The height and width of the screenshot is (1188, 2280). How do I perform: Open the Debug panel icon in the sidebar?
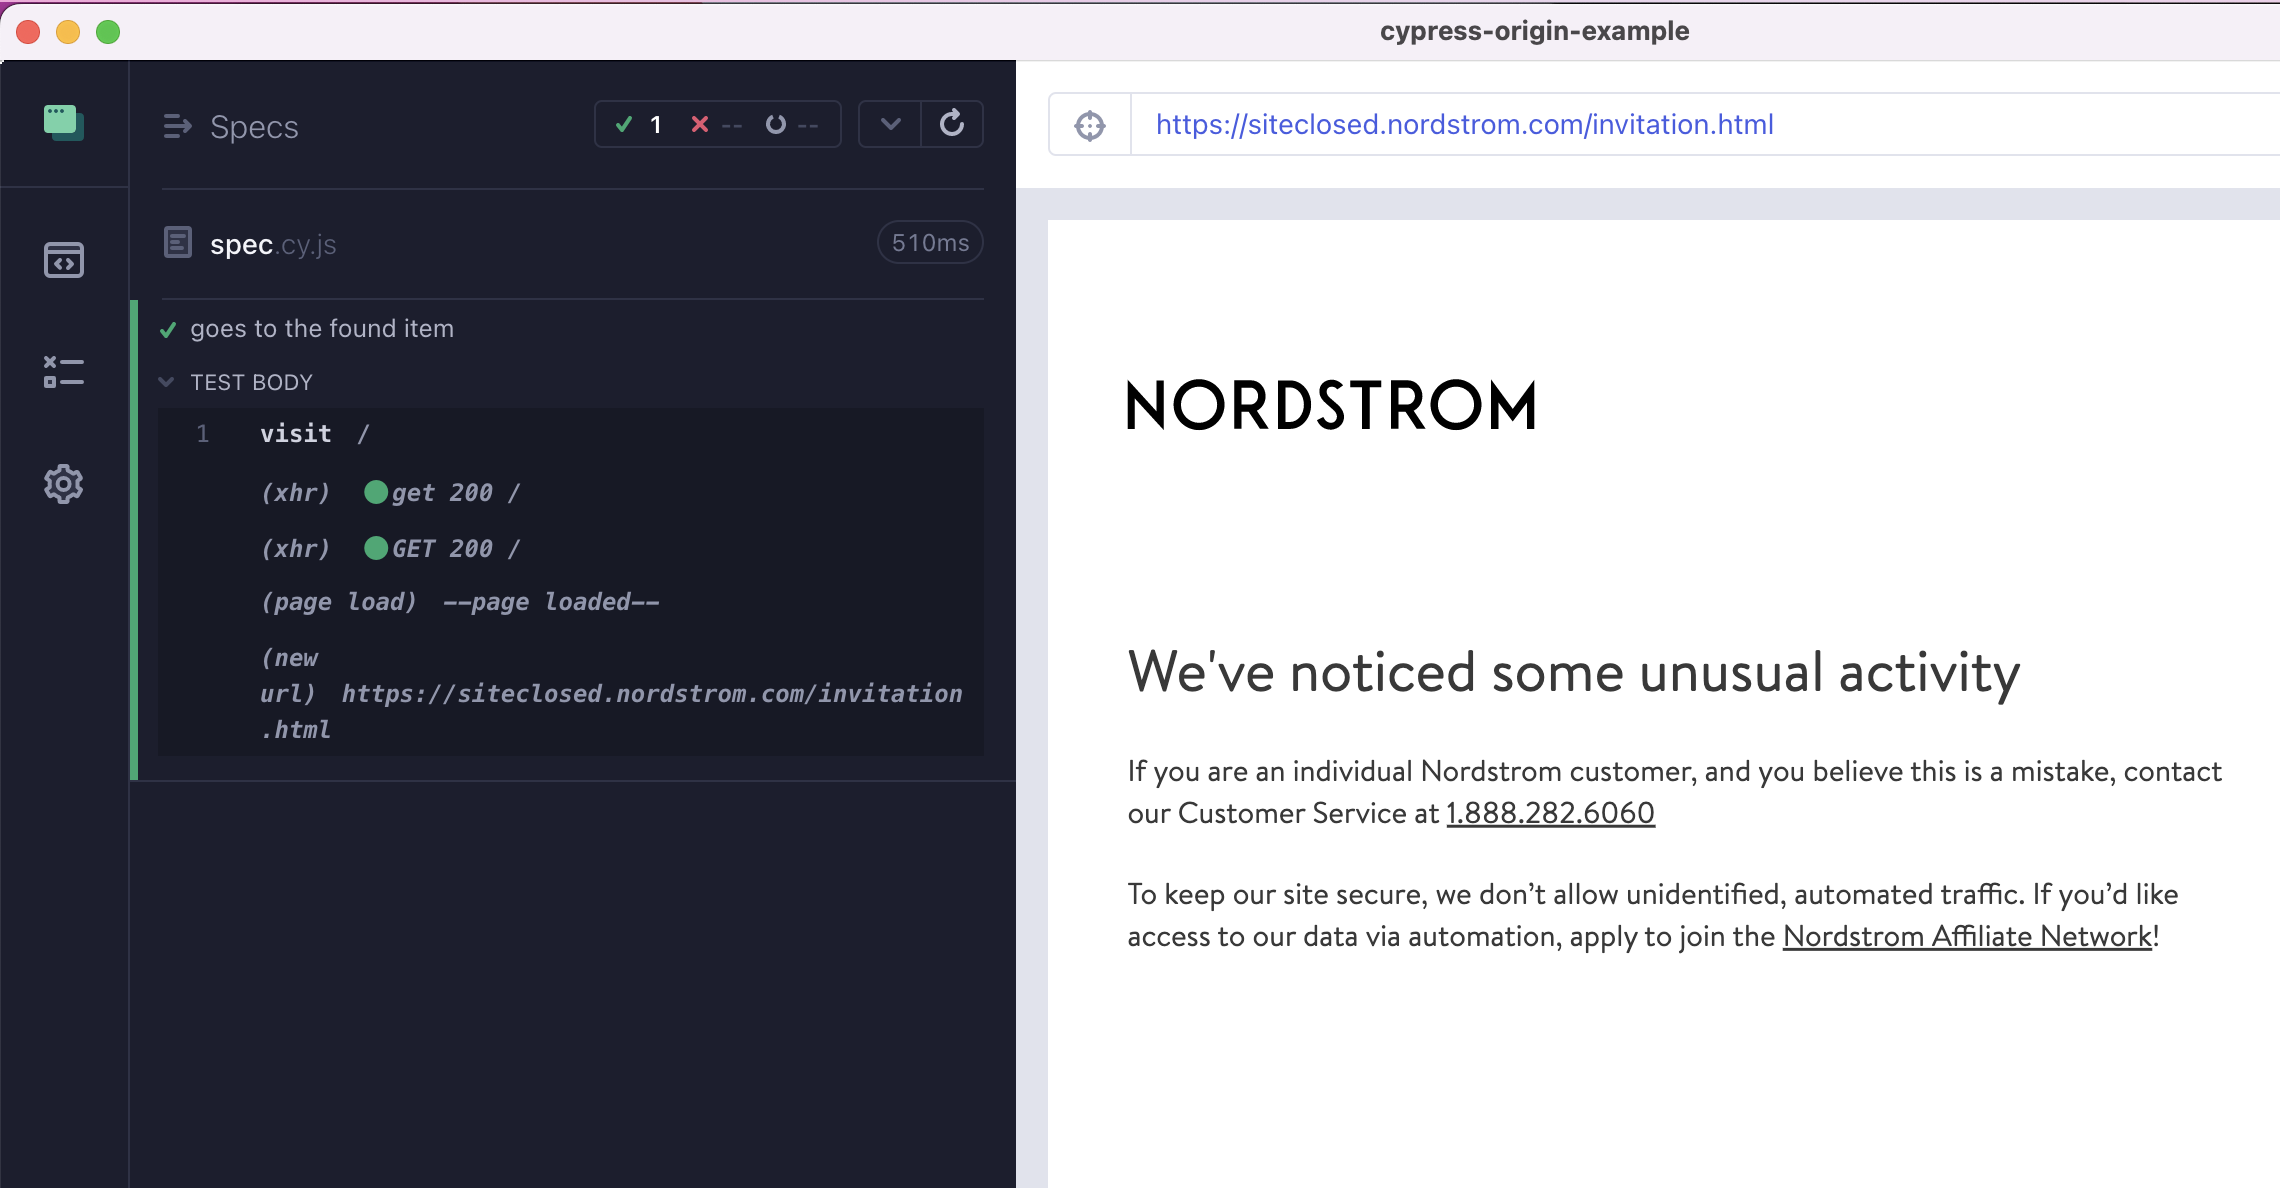pyautogui.click(x=63, y=372)
